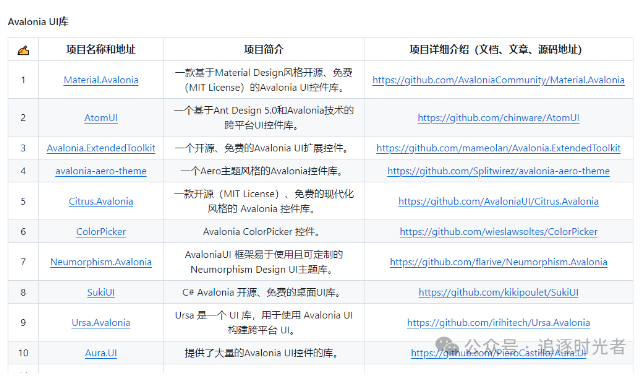Screen dimensions: 644x383
Task: Visit the mameolan/Avalonia.ExtendedToolkit GitHub URL
Action: [498, 148]
